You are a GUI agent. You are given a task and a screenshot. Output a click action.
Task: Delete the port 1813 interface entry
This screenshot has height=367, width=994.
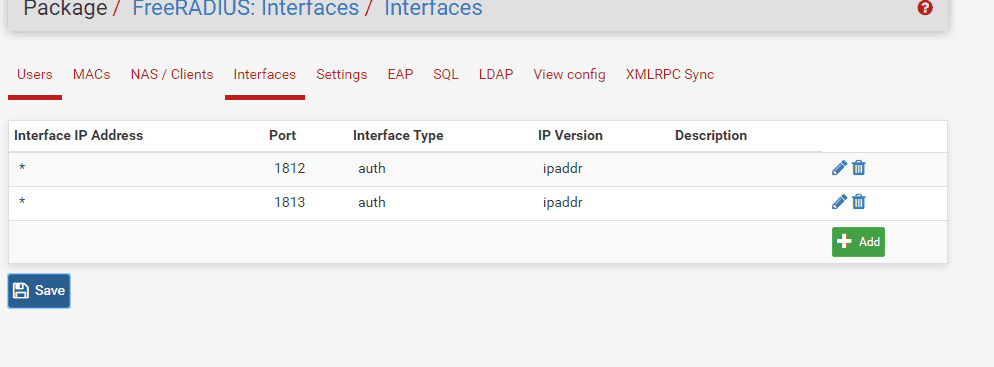[x=859, y=202]
